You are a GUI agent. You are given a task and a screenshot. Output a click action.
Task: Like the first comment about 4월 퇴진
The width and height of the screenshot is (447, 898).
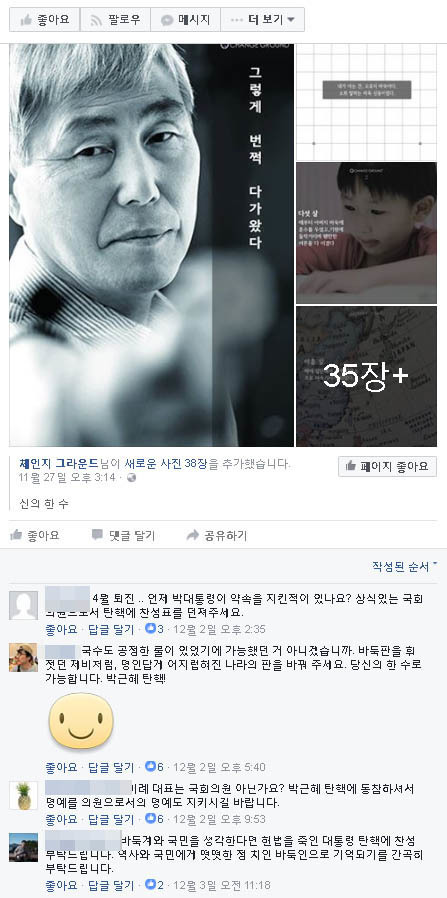[61, 629]
